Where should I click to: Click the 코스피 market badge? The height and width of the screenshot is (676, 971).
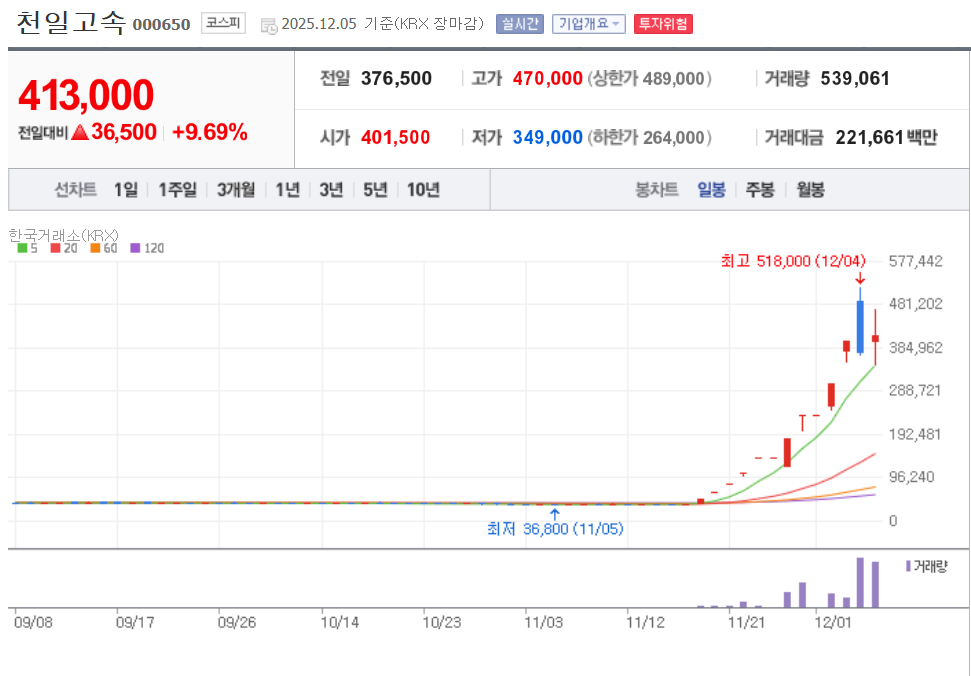click(x=224, y=24)
